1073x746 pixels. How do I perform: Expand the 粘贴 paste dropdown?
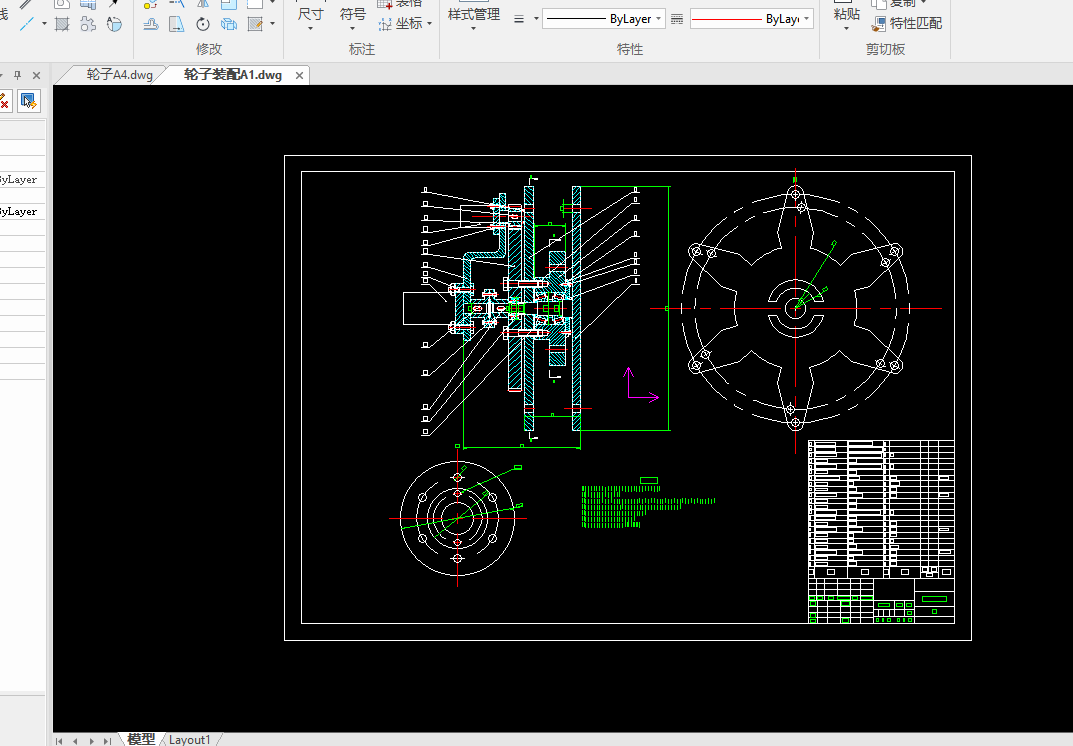tap(846, 27)
